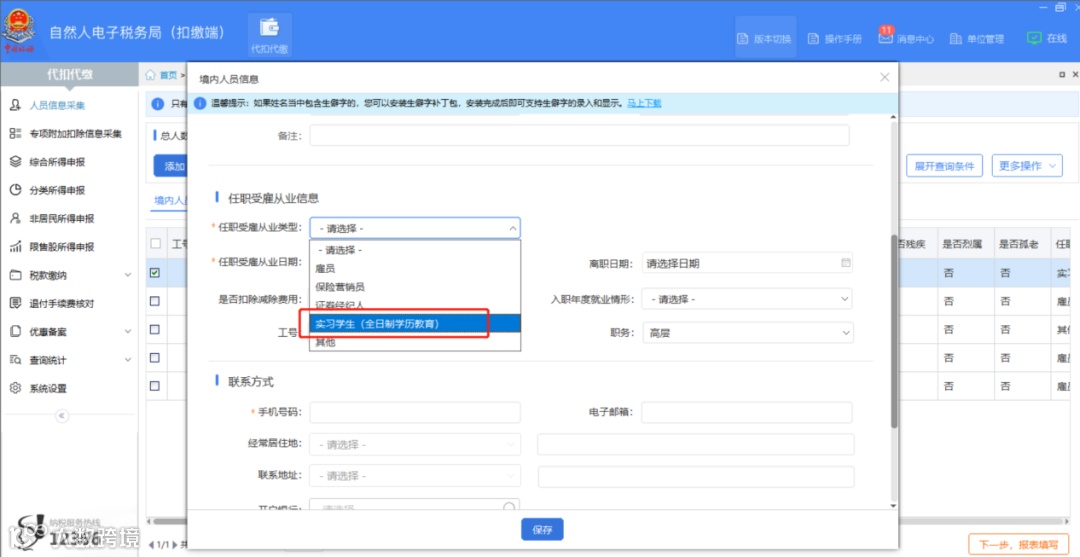
Task: Collapse the sidebar with double-chevron button
Action: [x=61, y=416]
